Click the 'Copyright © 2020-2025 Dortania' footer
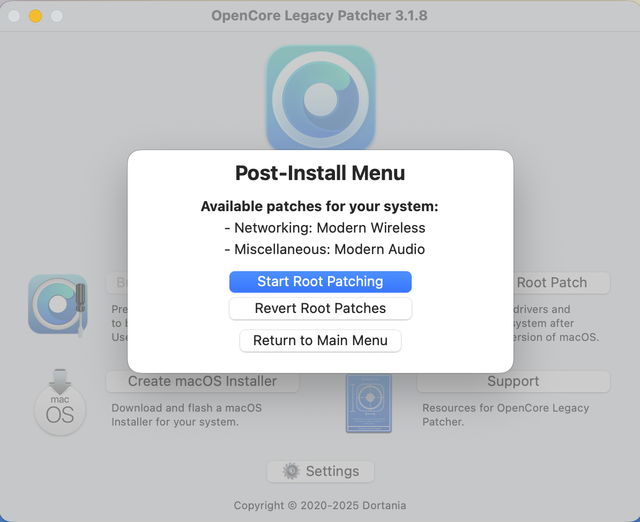Image resolution: width=640 pixels, height=522 pixels. (x=320, y=505)
